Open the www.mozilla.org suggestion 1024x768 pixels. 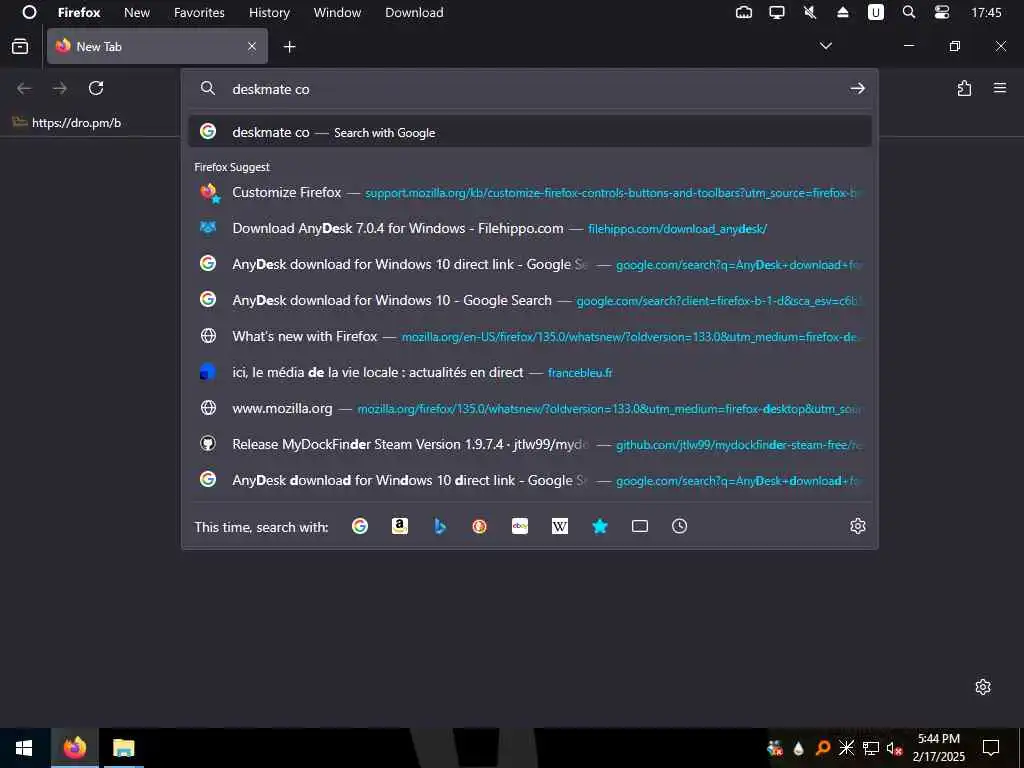tap(530, 409)
